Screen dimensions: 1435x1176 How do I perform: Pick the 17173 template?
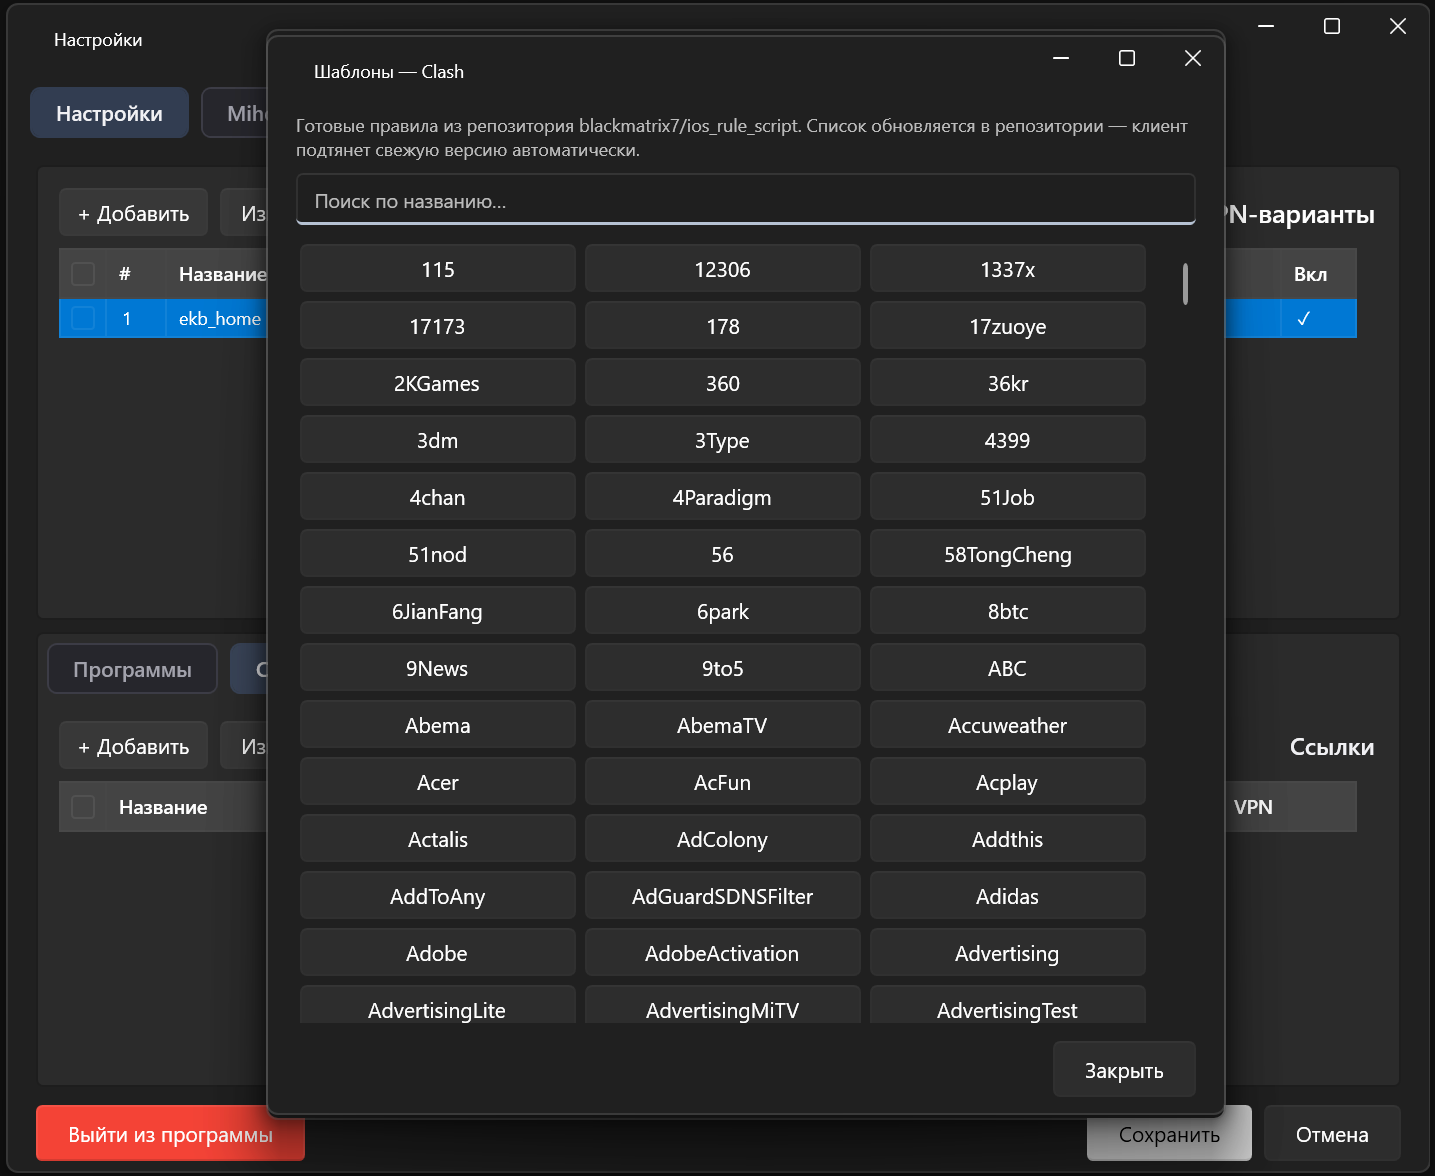438,326
